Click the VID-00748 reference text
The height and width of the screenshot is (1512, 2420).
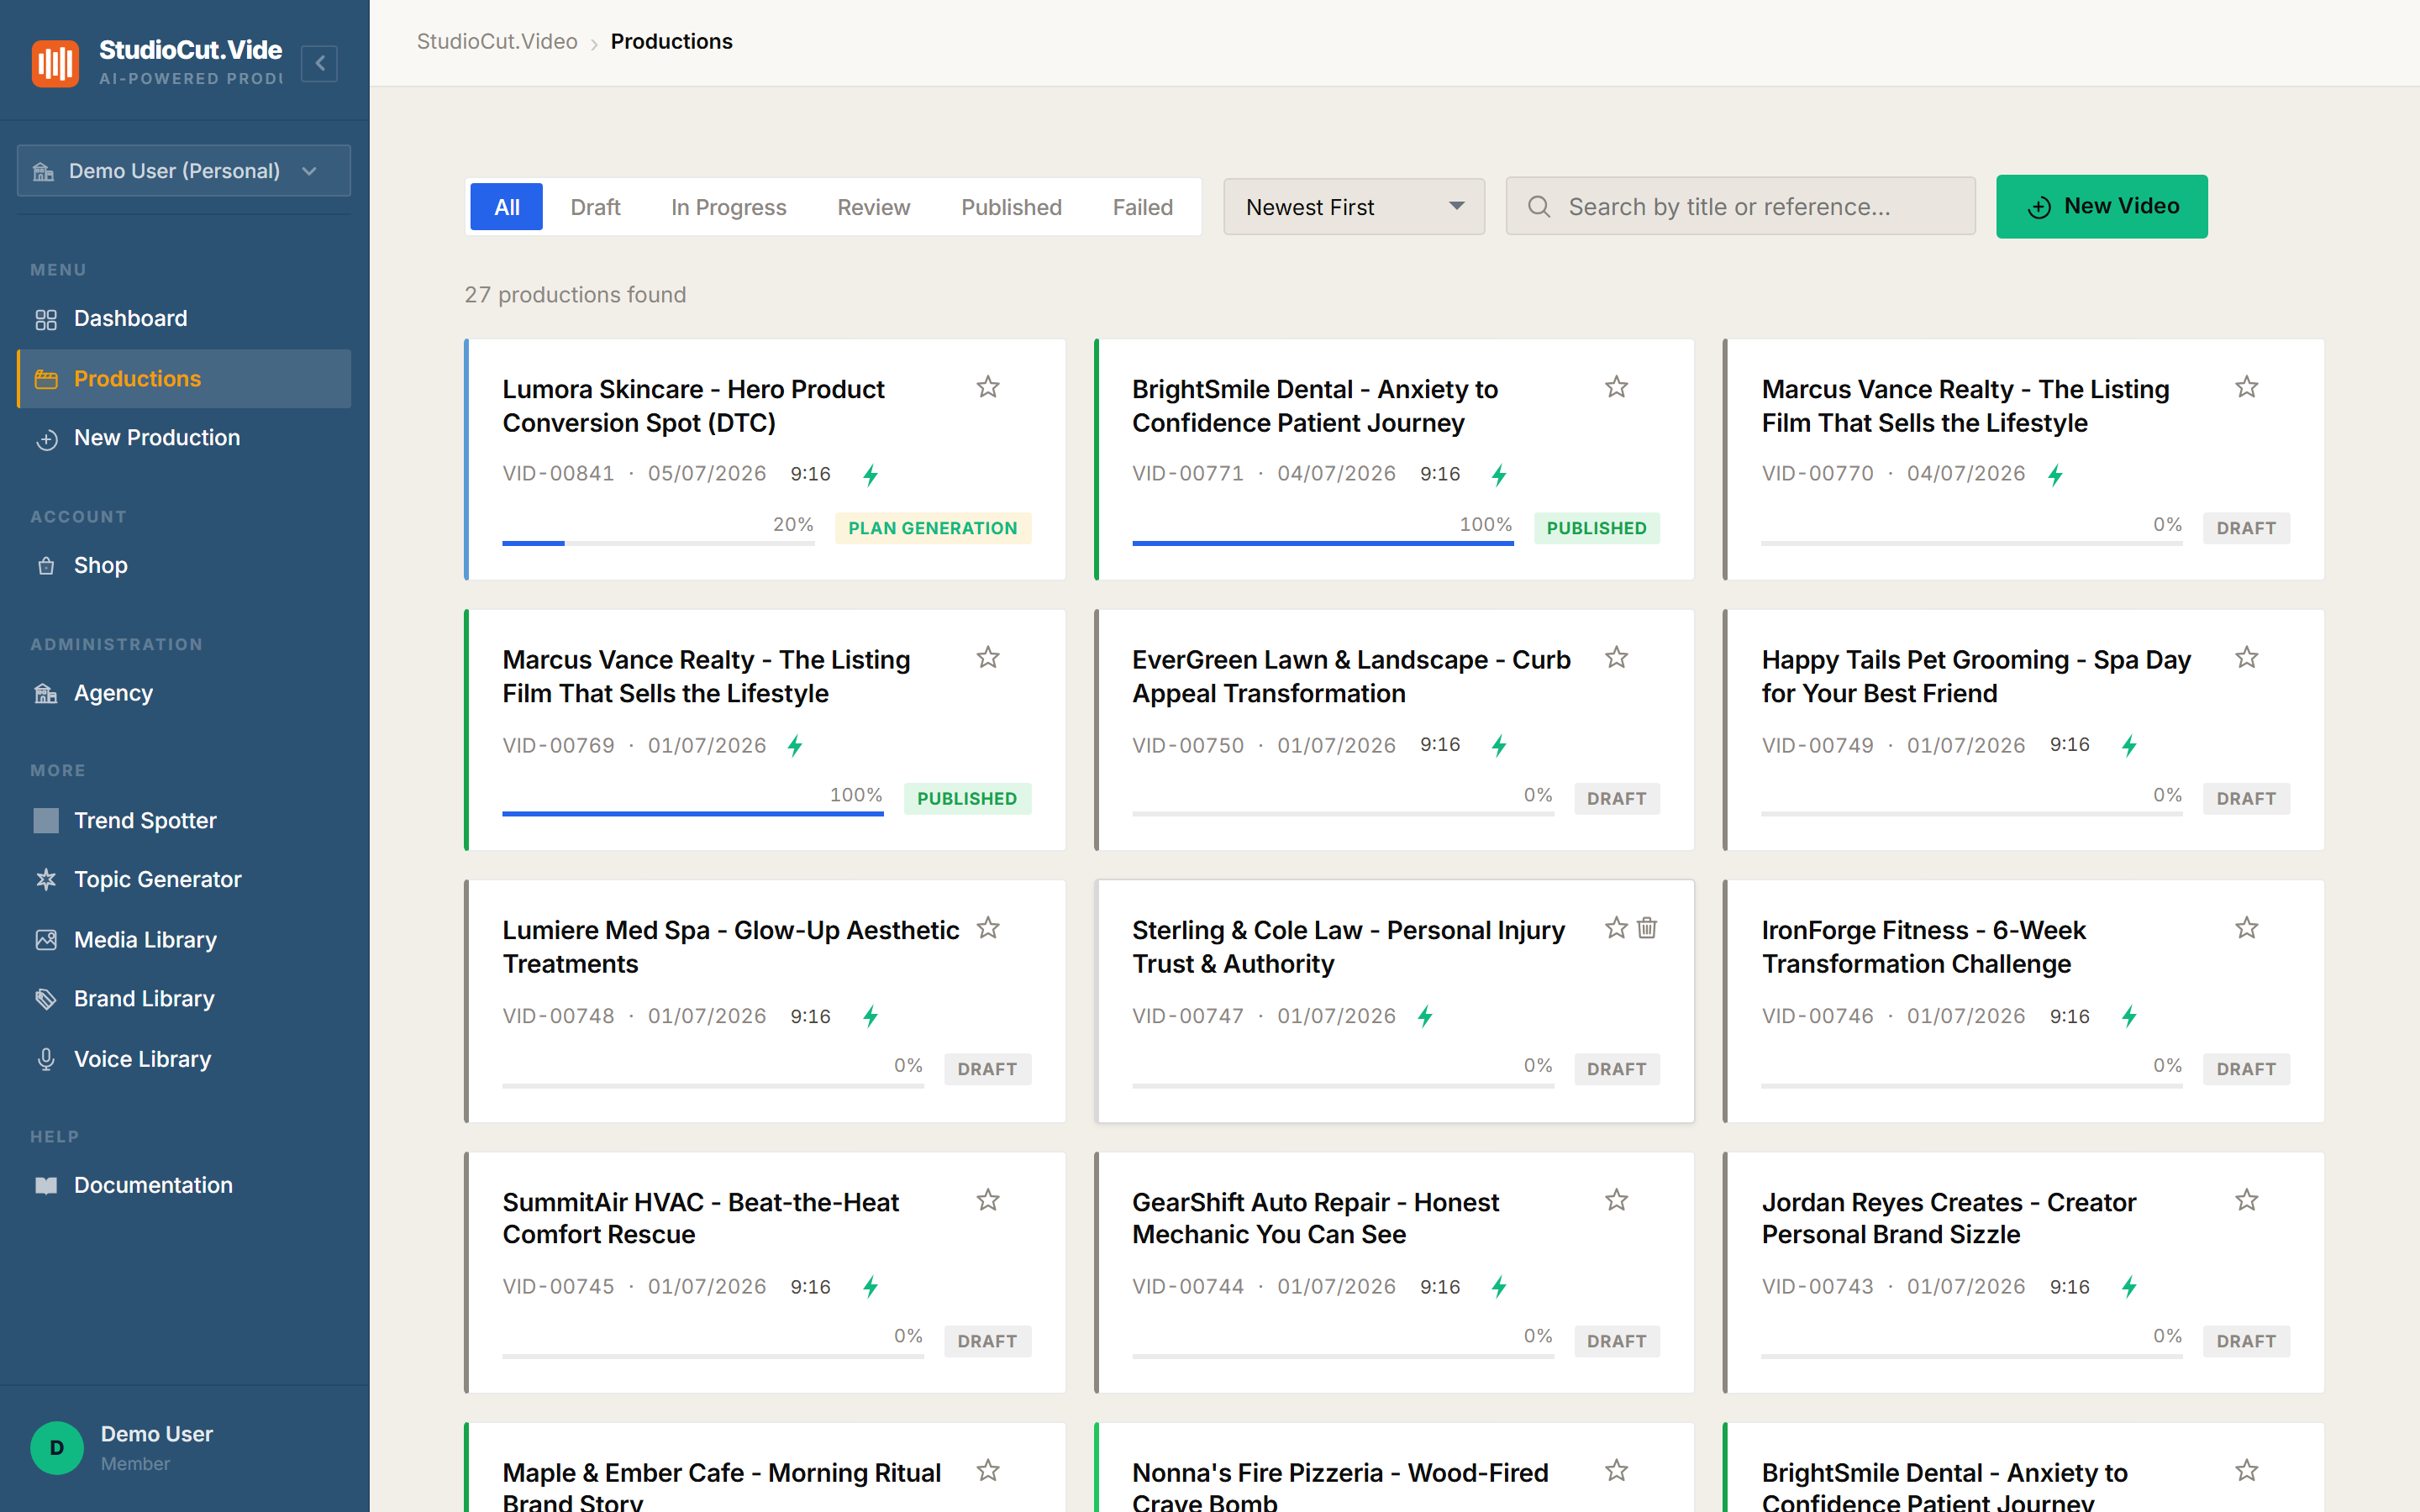pos(558,1016)
